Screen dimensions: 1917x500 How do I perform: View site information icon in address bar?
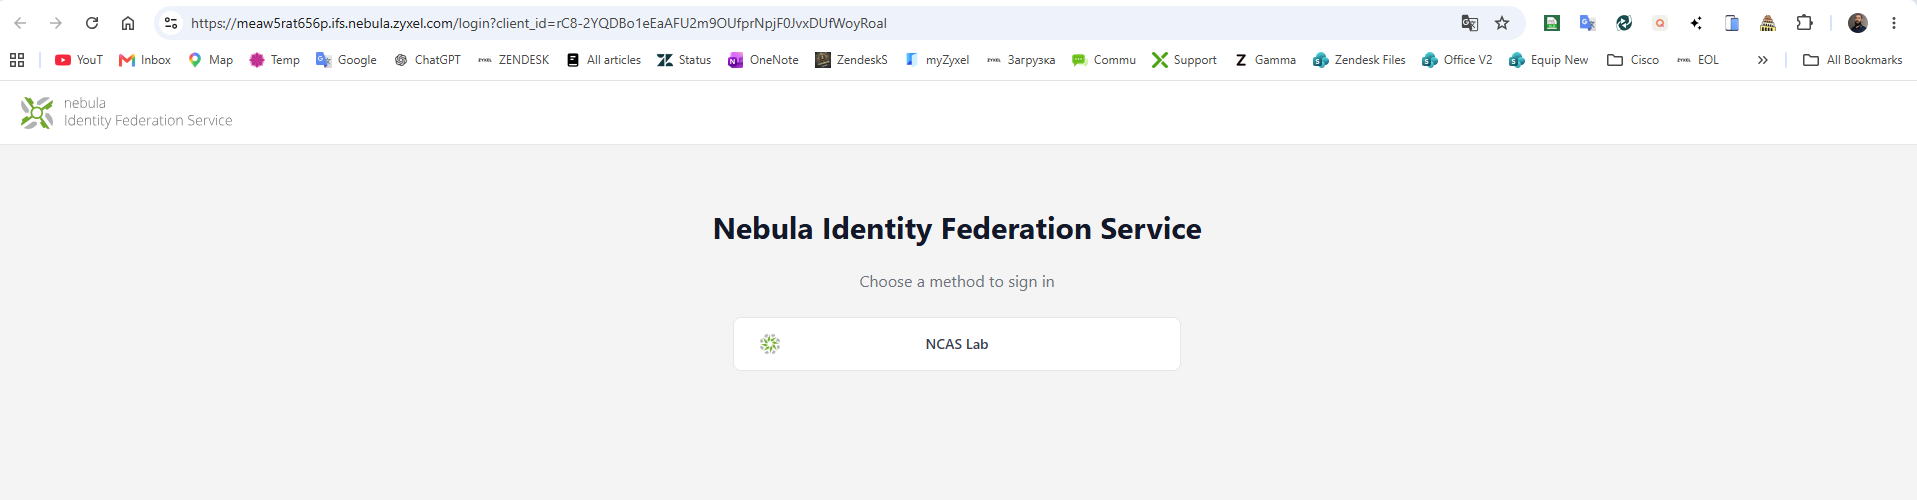tap(171, 23)
